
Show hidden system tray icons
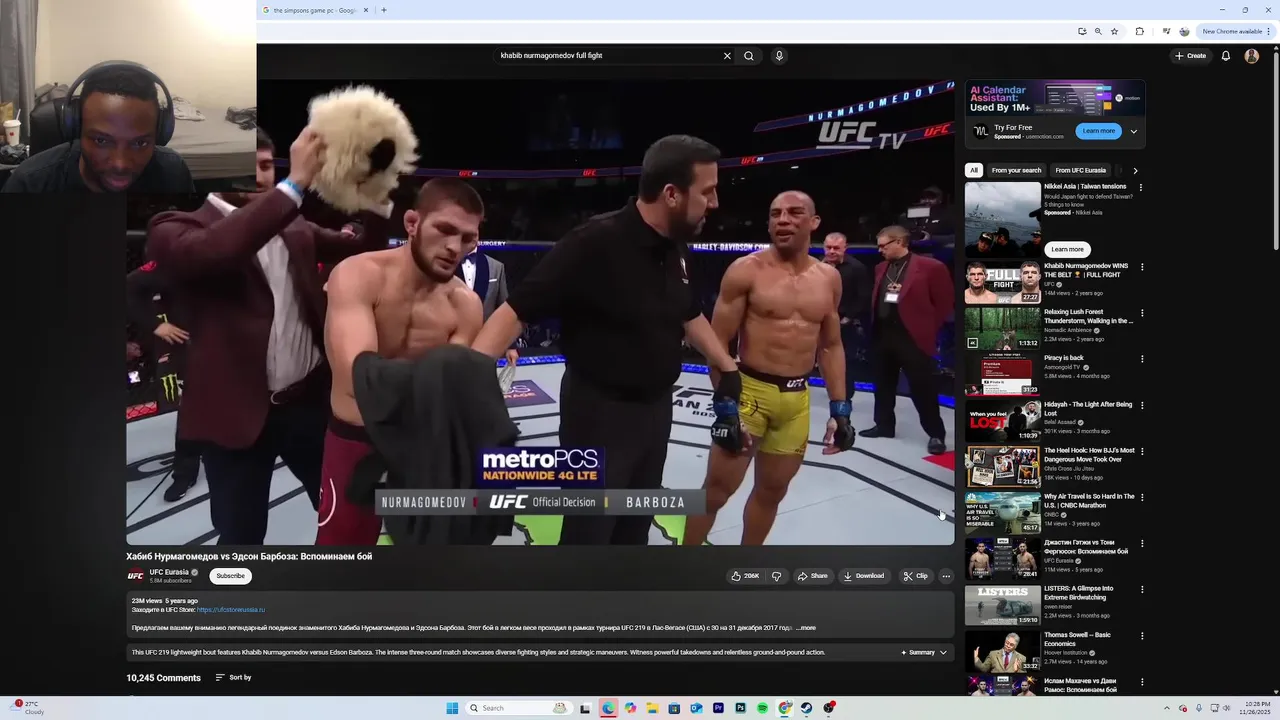pyautogui.click(x=1169, y=708)
